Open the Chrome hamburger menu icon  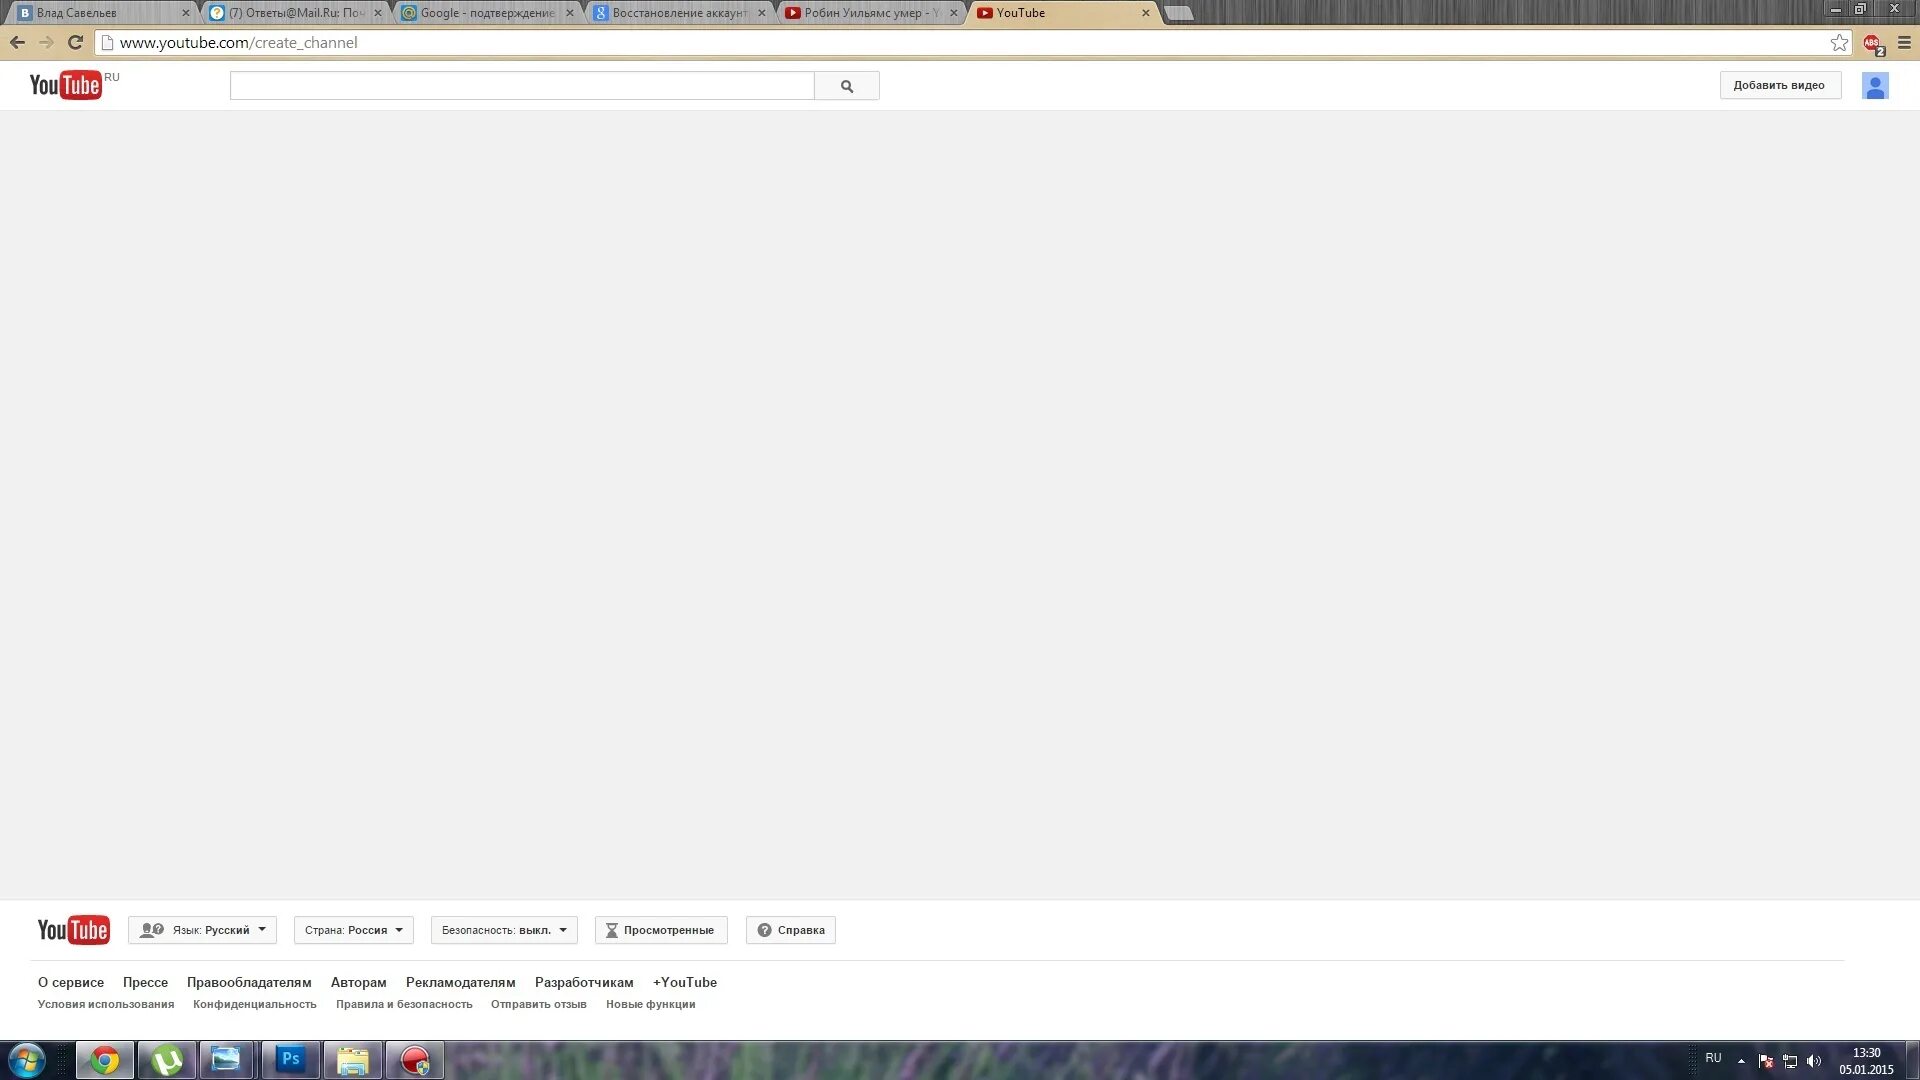click(x=1904, y=43)
